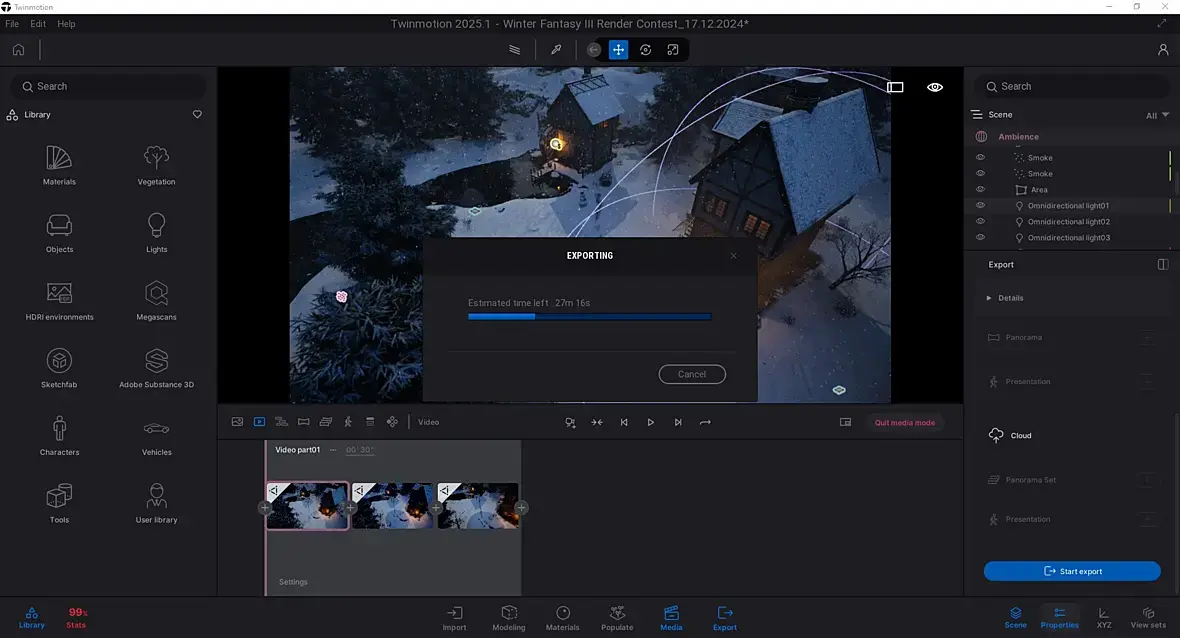
Task: Open the Megascans library category
Action: click(156, 300)
